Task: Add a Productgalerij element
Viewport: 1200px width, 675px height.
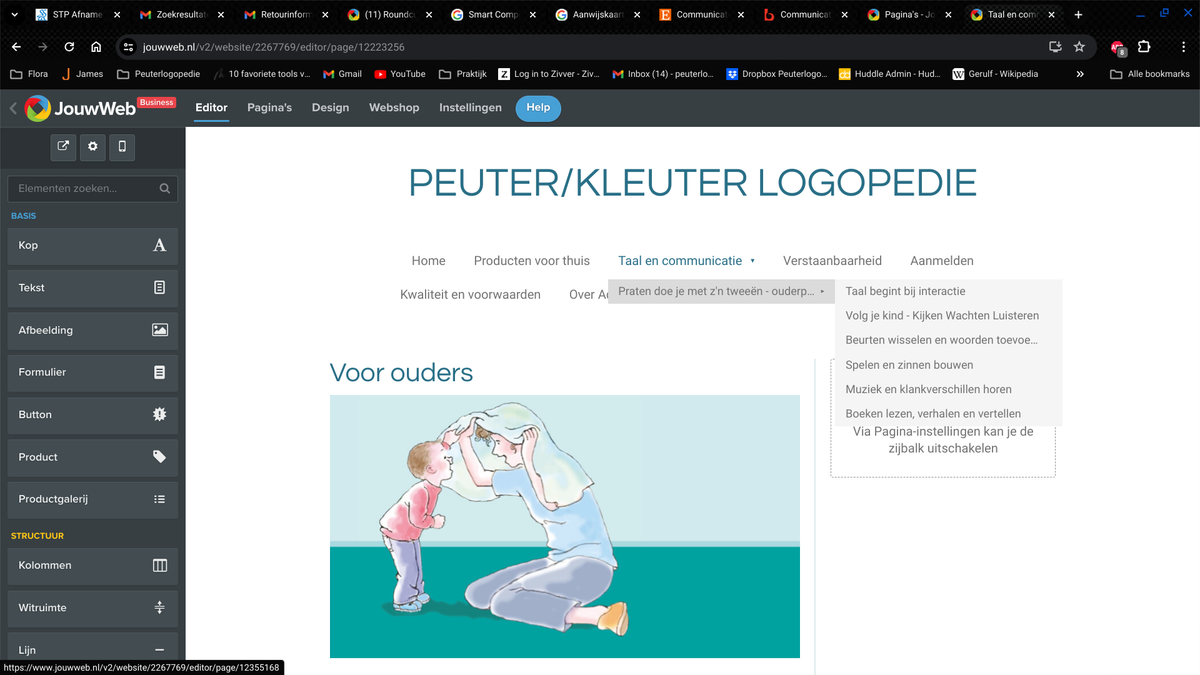Action: click(x=93, y=499)
